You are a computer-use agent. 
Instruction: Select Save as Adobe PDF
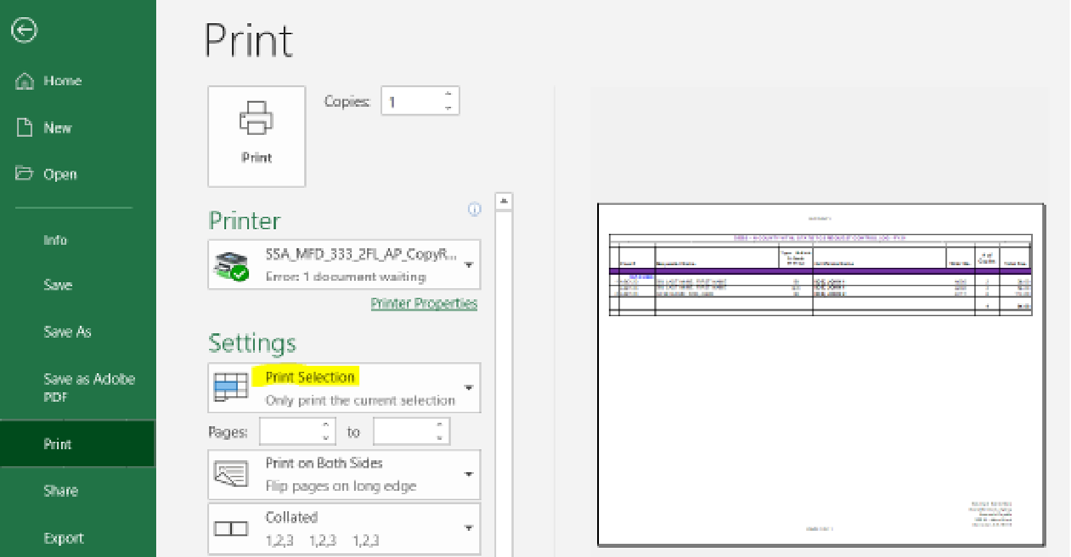coord(89,388)
